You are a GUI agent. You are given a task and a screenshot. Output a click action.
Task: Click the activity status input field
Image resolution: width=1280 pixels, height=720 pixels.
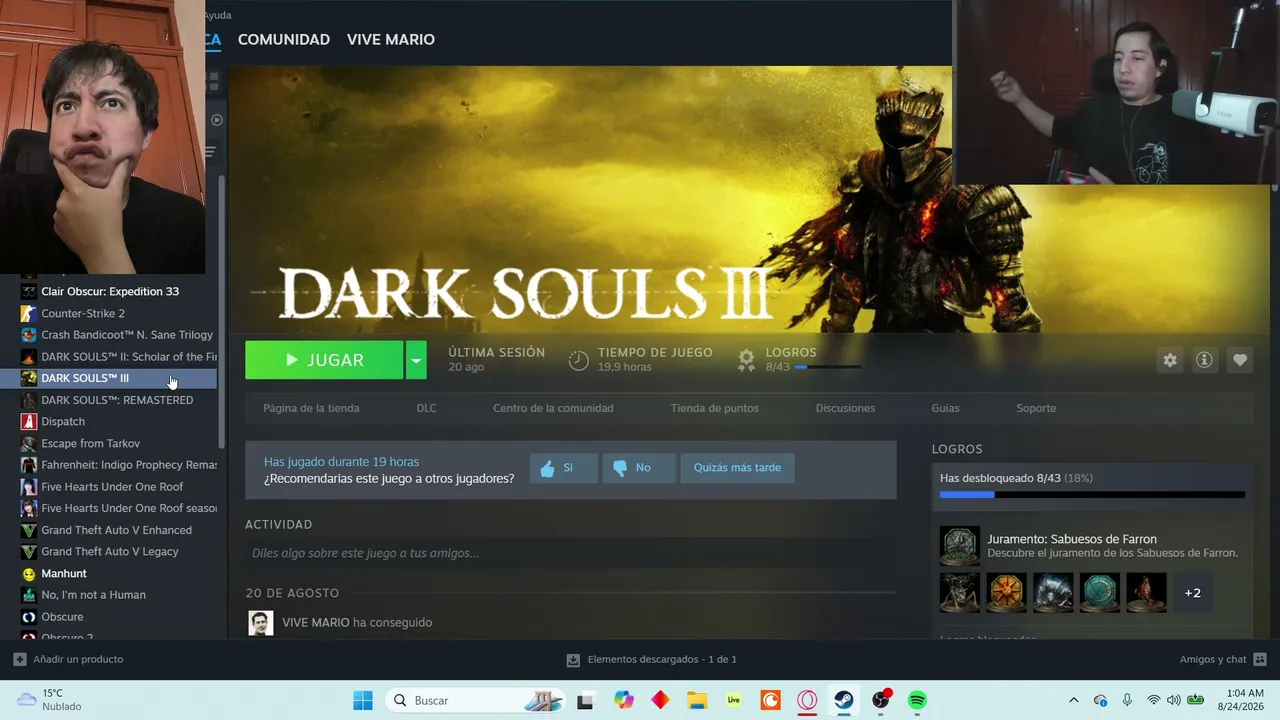570,553
